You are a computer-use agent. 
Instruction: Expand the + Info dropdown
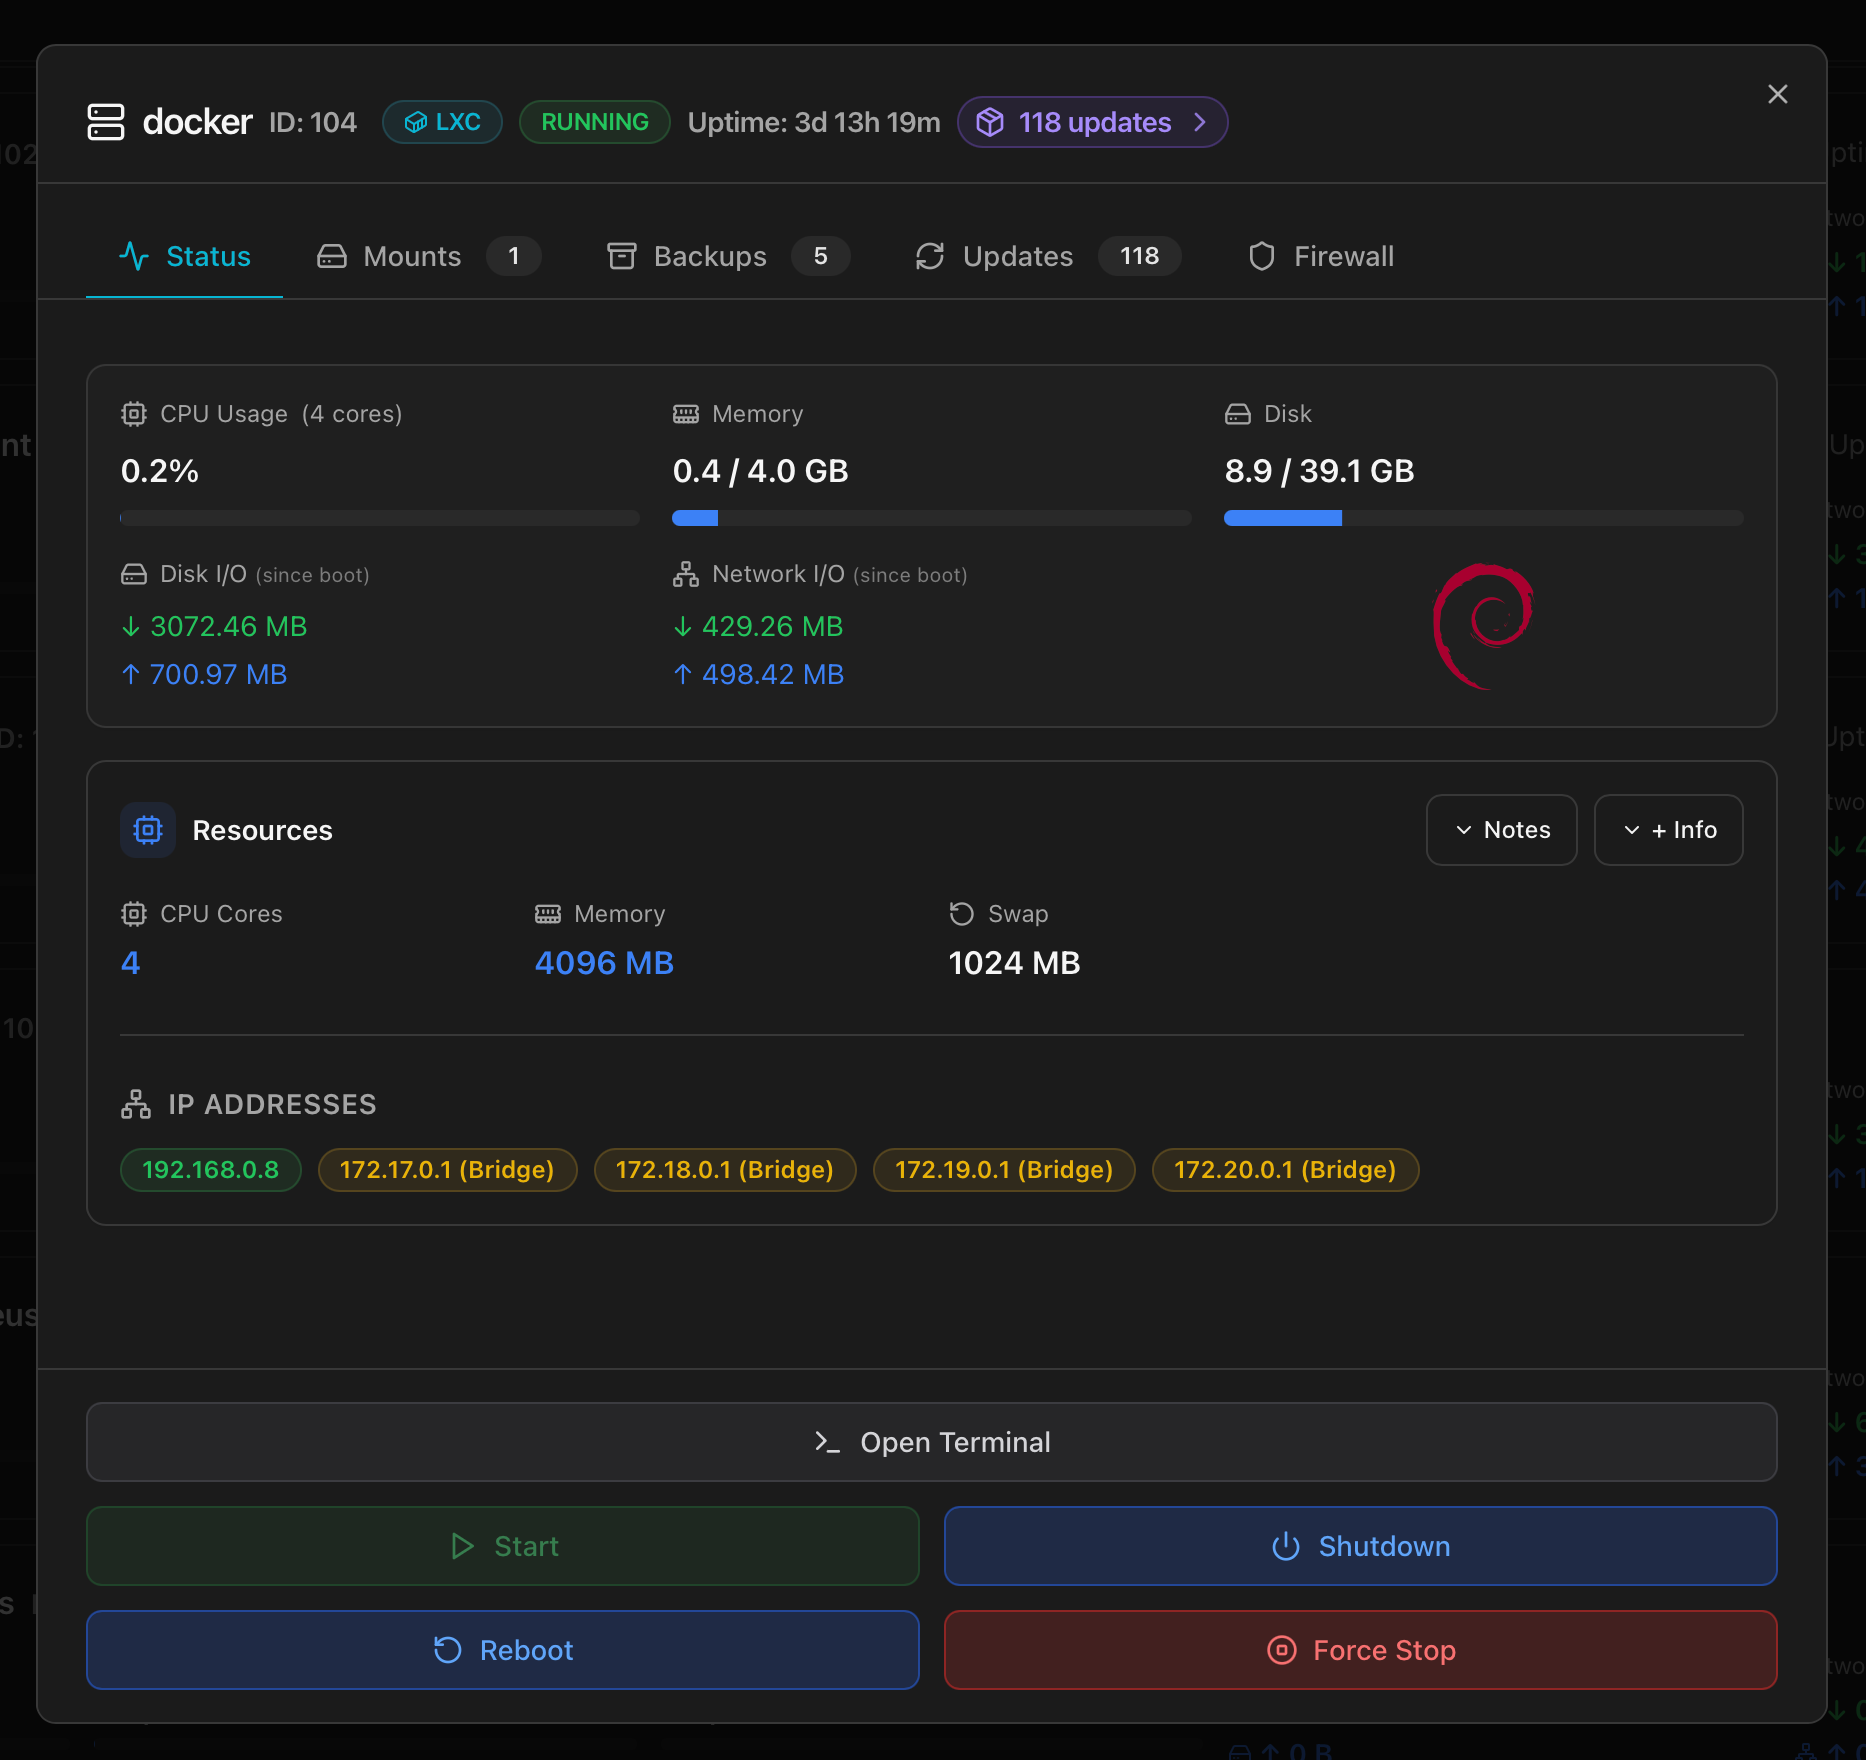tap(1669, 830)
